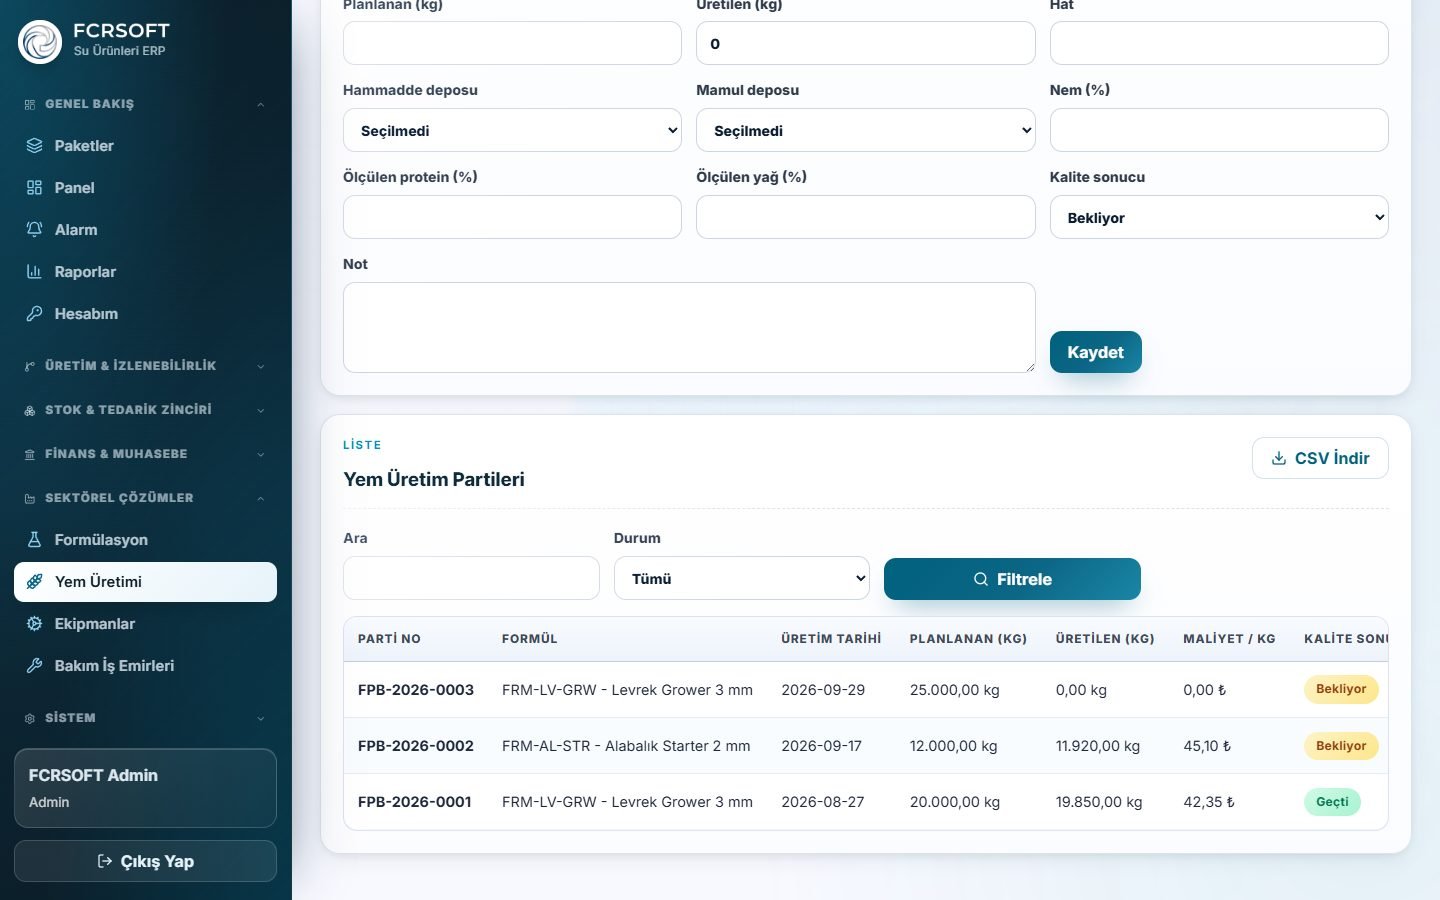The height and width of the screenshot is (900, 1440).
Task: Click the Nem (%) input field
Action: point(1219,130)
